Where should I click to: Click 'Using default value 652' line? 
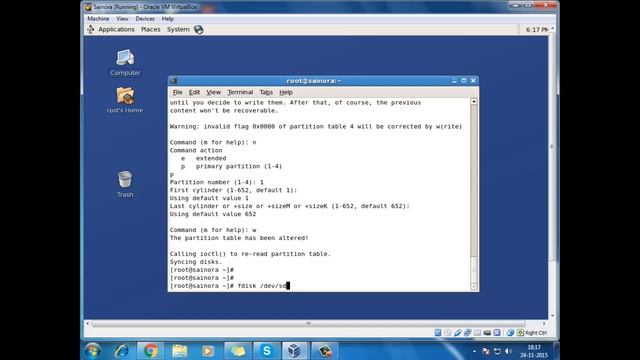213,214
